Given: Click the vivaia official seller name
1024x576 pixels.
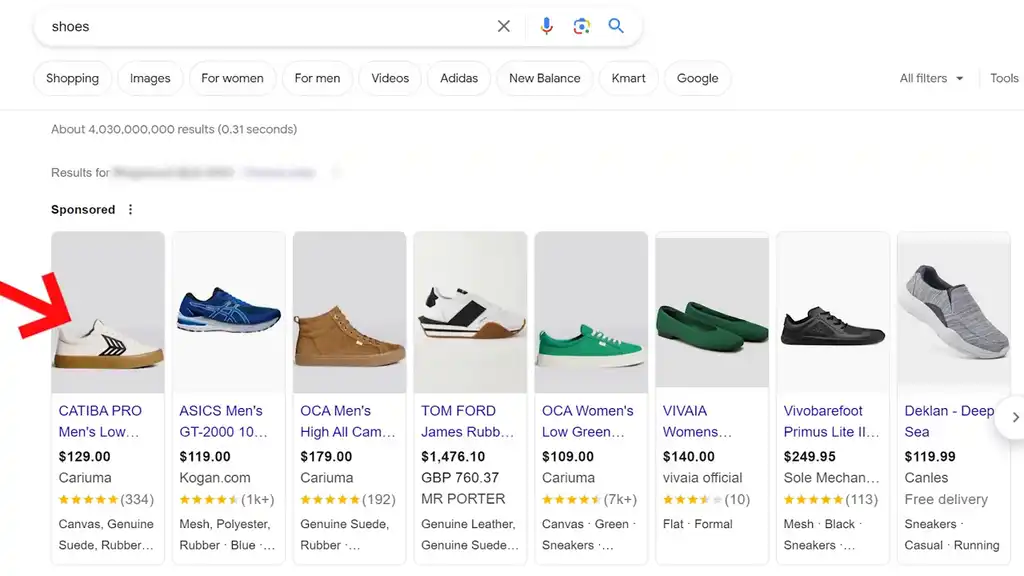Looking at the screenshot, I should (702, 478).
